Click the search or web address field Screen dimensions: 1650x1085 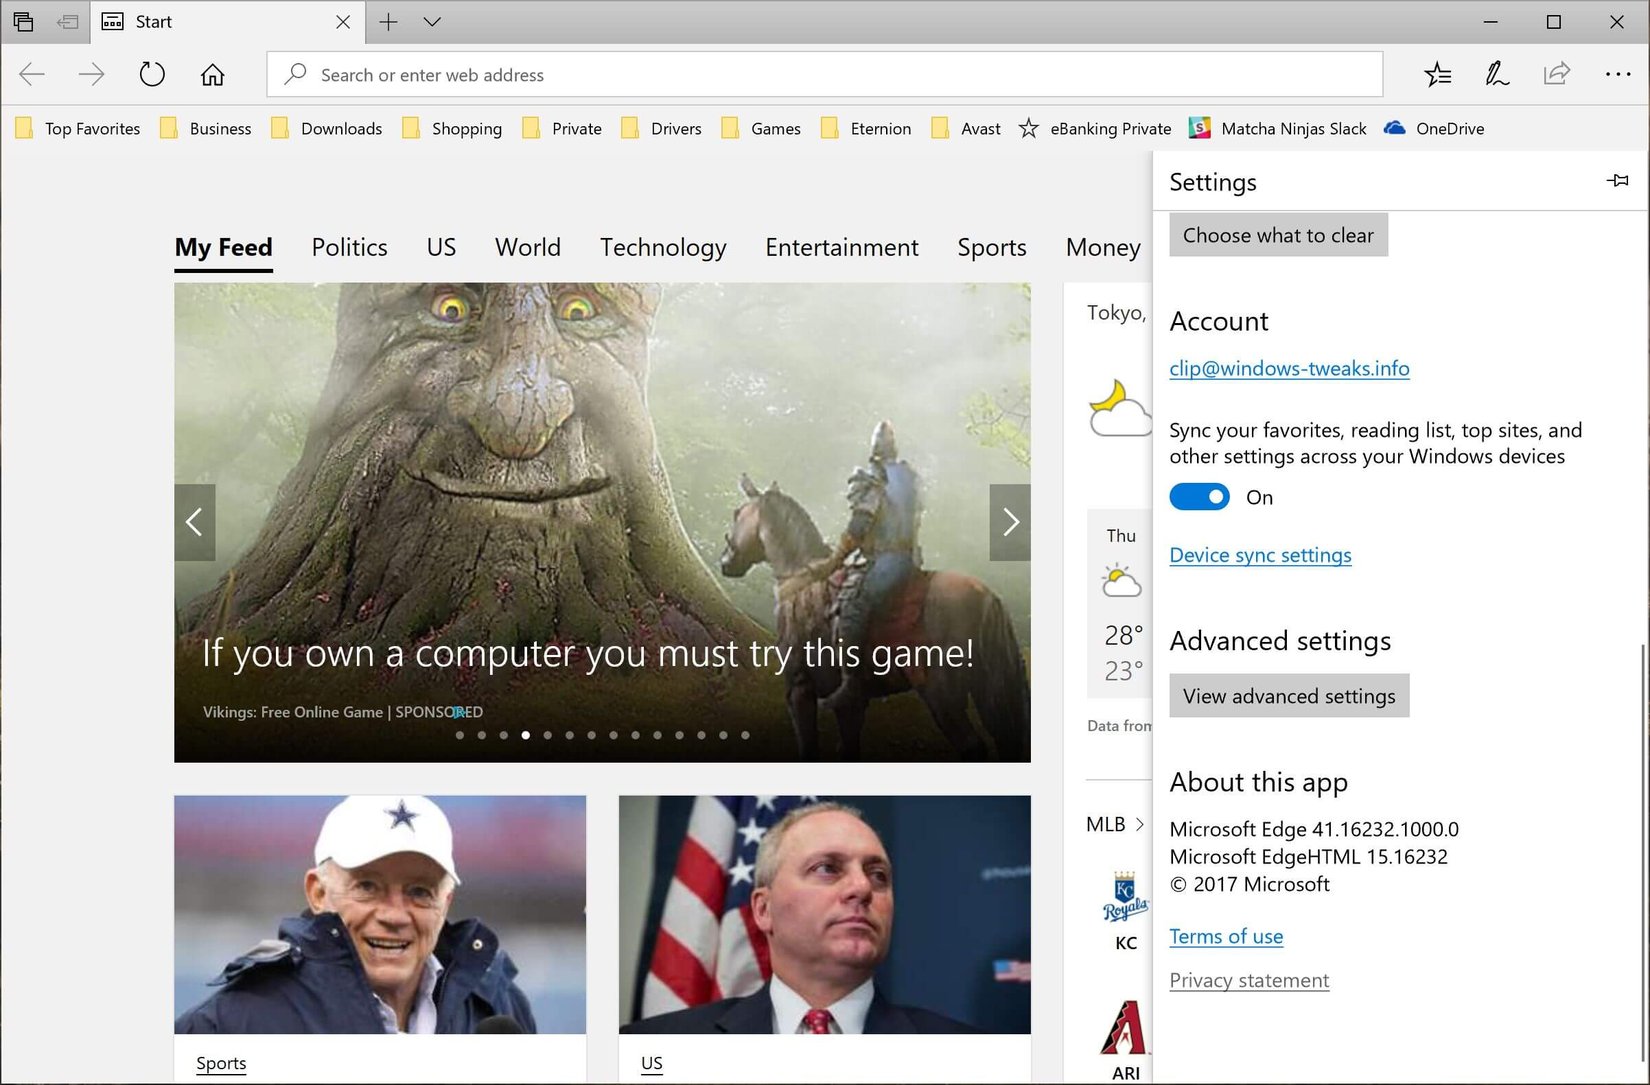pos(824,75)
